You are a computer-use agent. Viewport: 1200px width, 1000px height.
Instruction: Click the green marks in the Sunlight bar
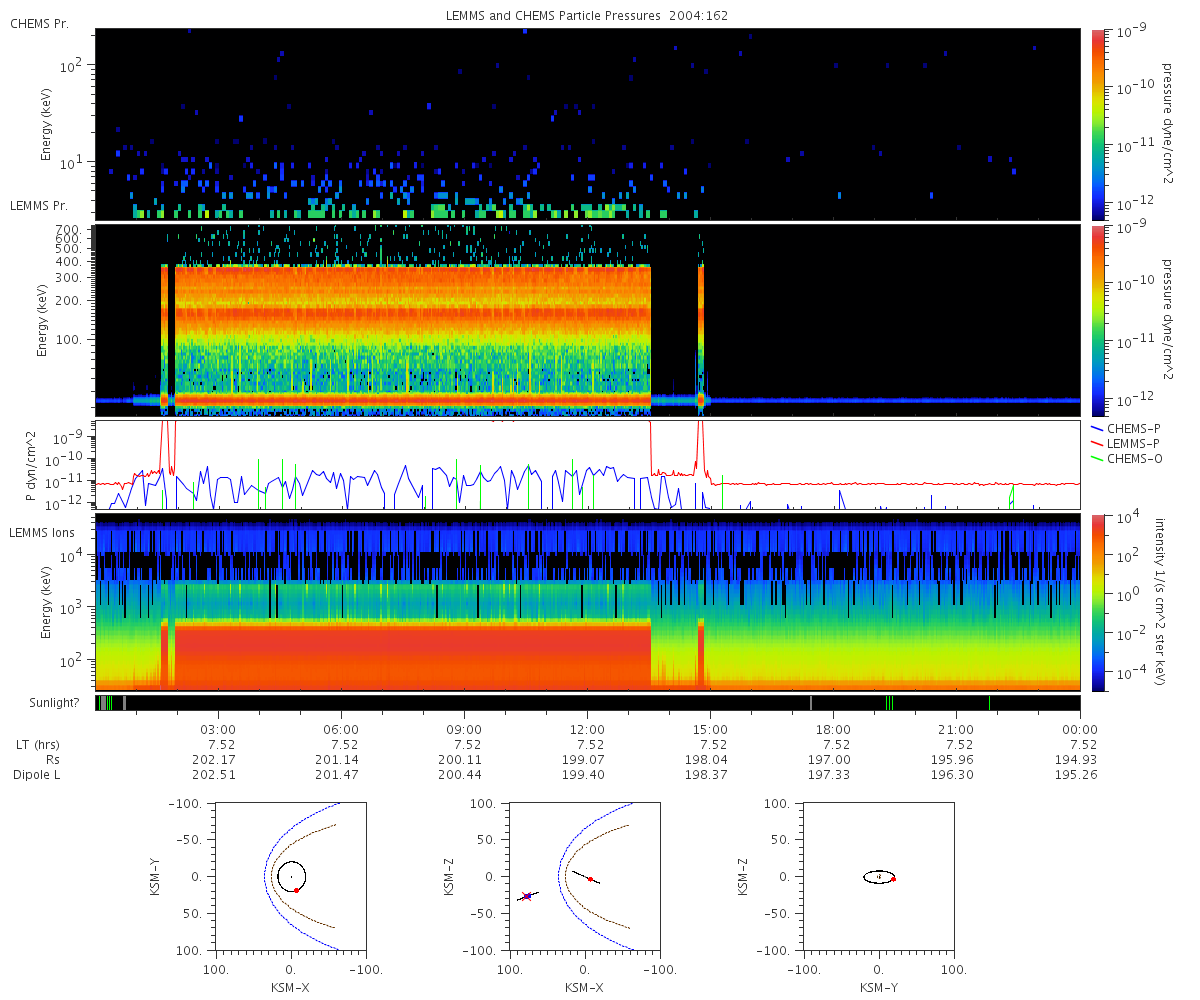click(x=889, y=703)
